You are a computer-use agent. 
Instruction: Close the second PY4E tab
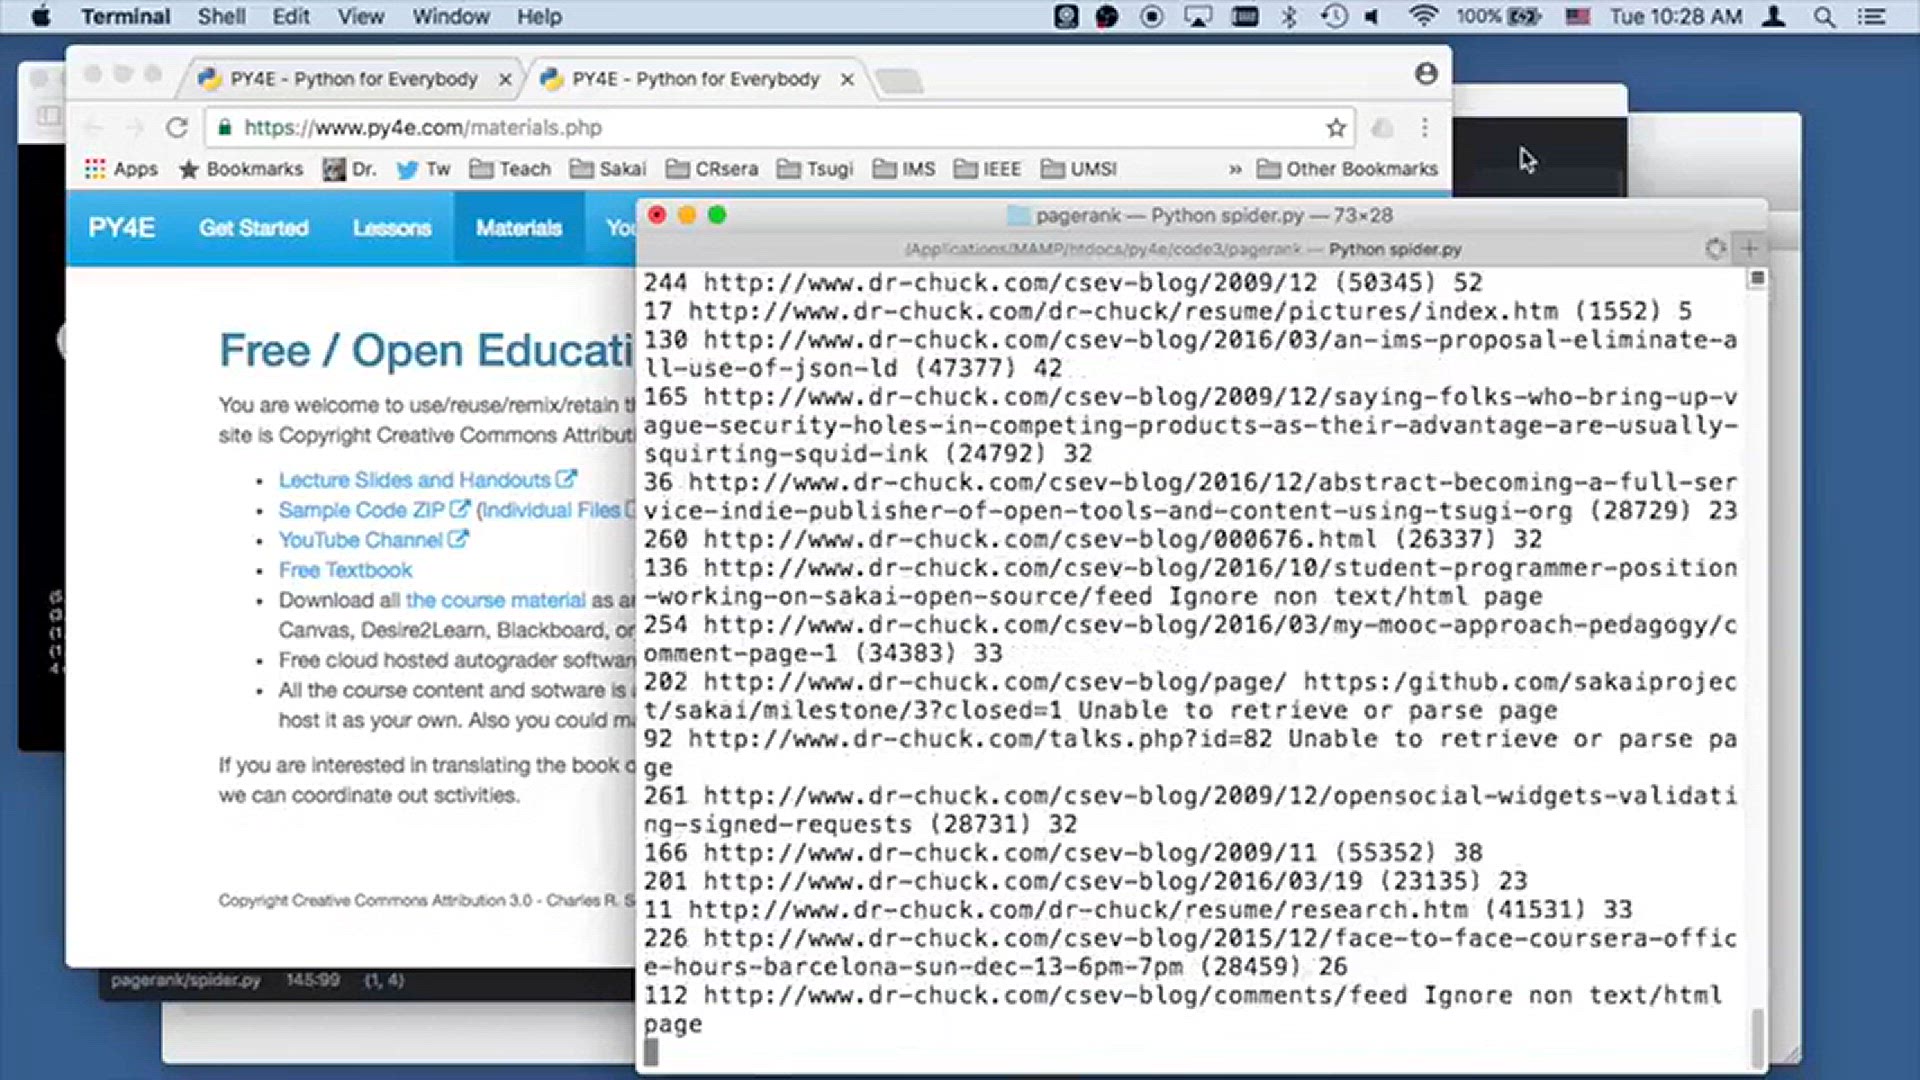(x=847, y=79)
